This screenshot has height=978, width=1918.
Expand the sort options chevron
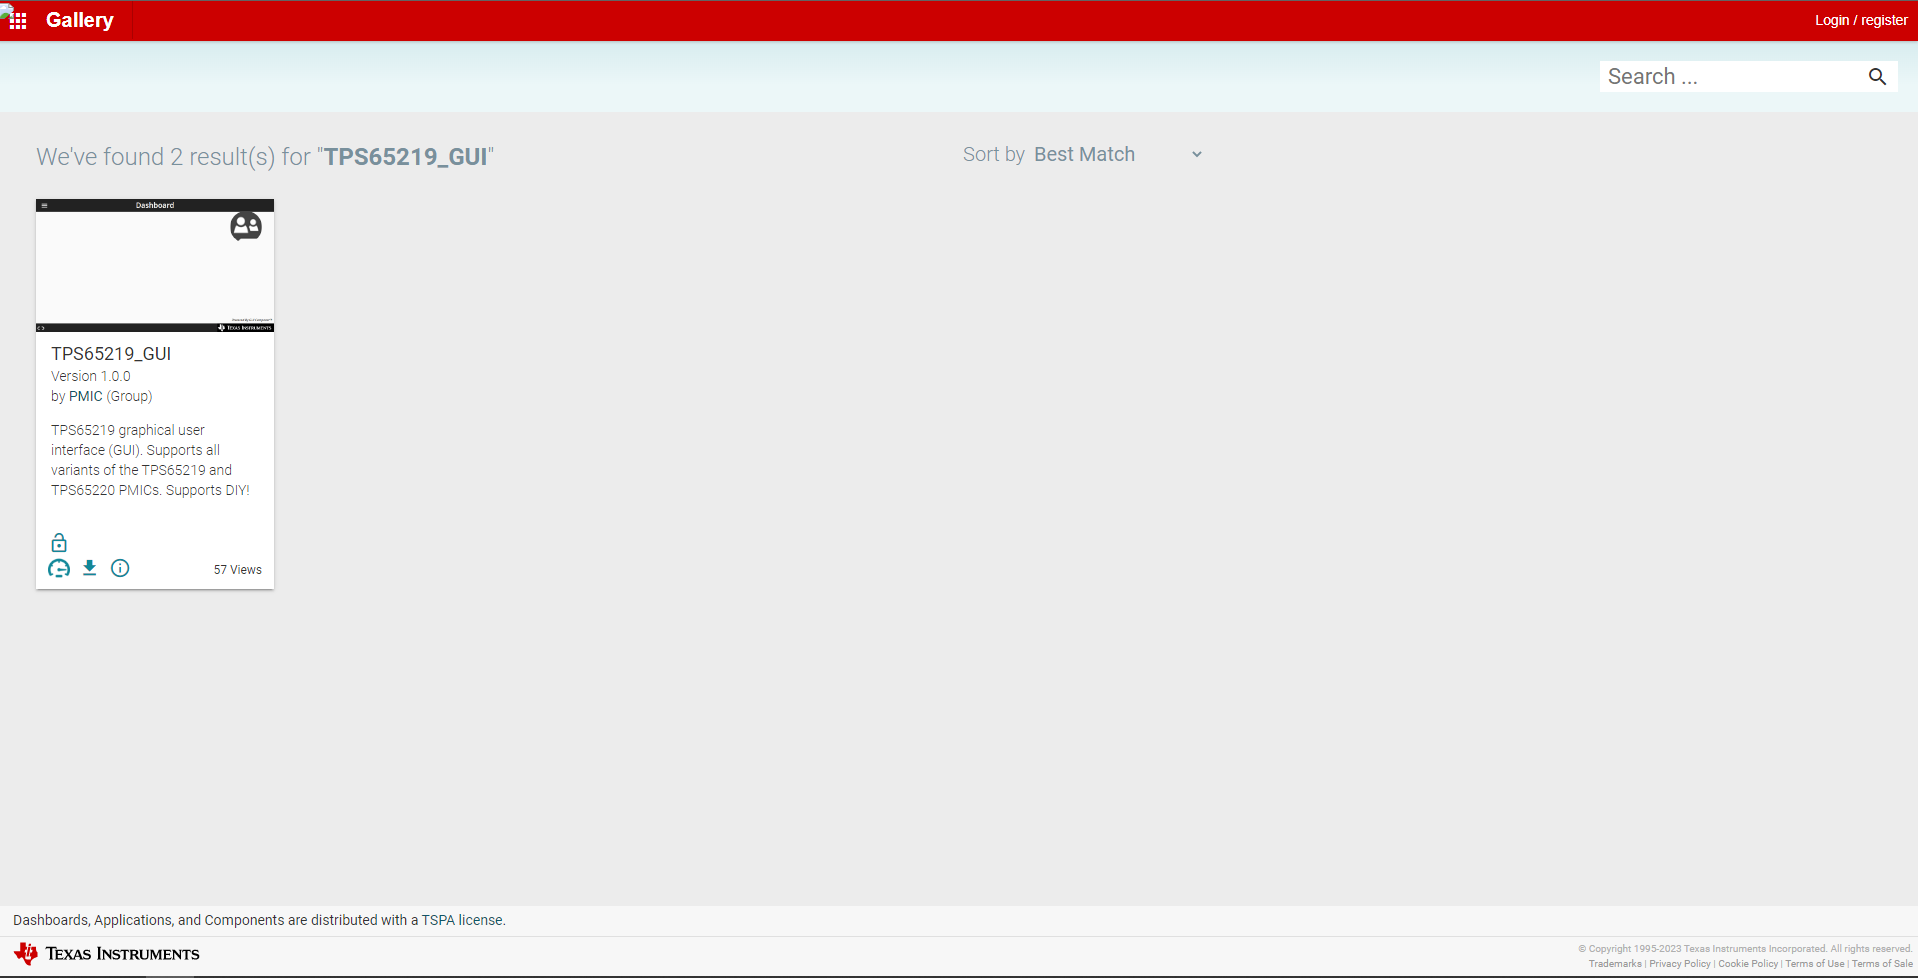(x=1196, y=154)
